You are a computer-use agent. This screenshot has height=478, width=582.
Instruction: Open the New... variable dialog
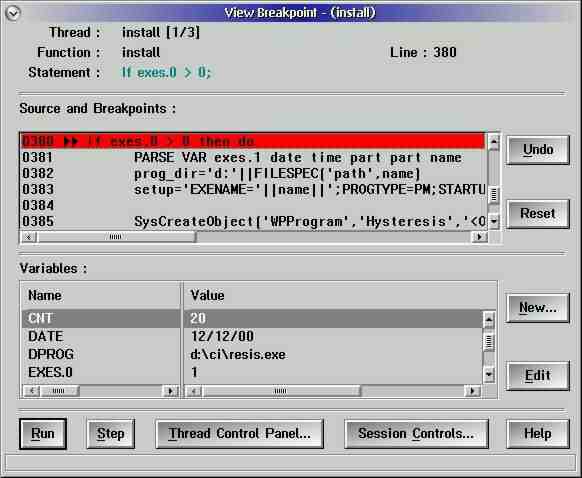pyautogui.click(x=538, y=308)
